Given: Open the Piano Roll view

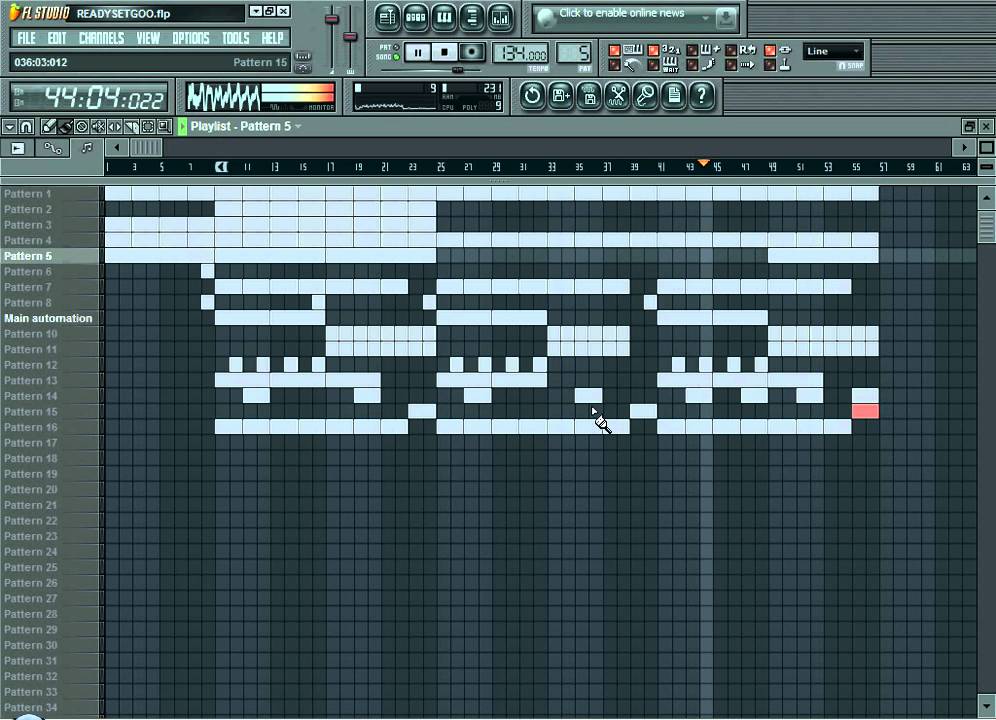Looking at the screenshot, I should [444, 17].
